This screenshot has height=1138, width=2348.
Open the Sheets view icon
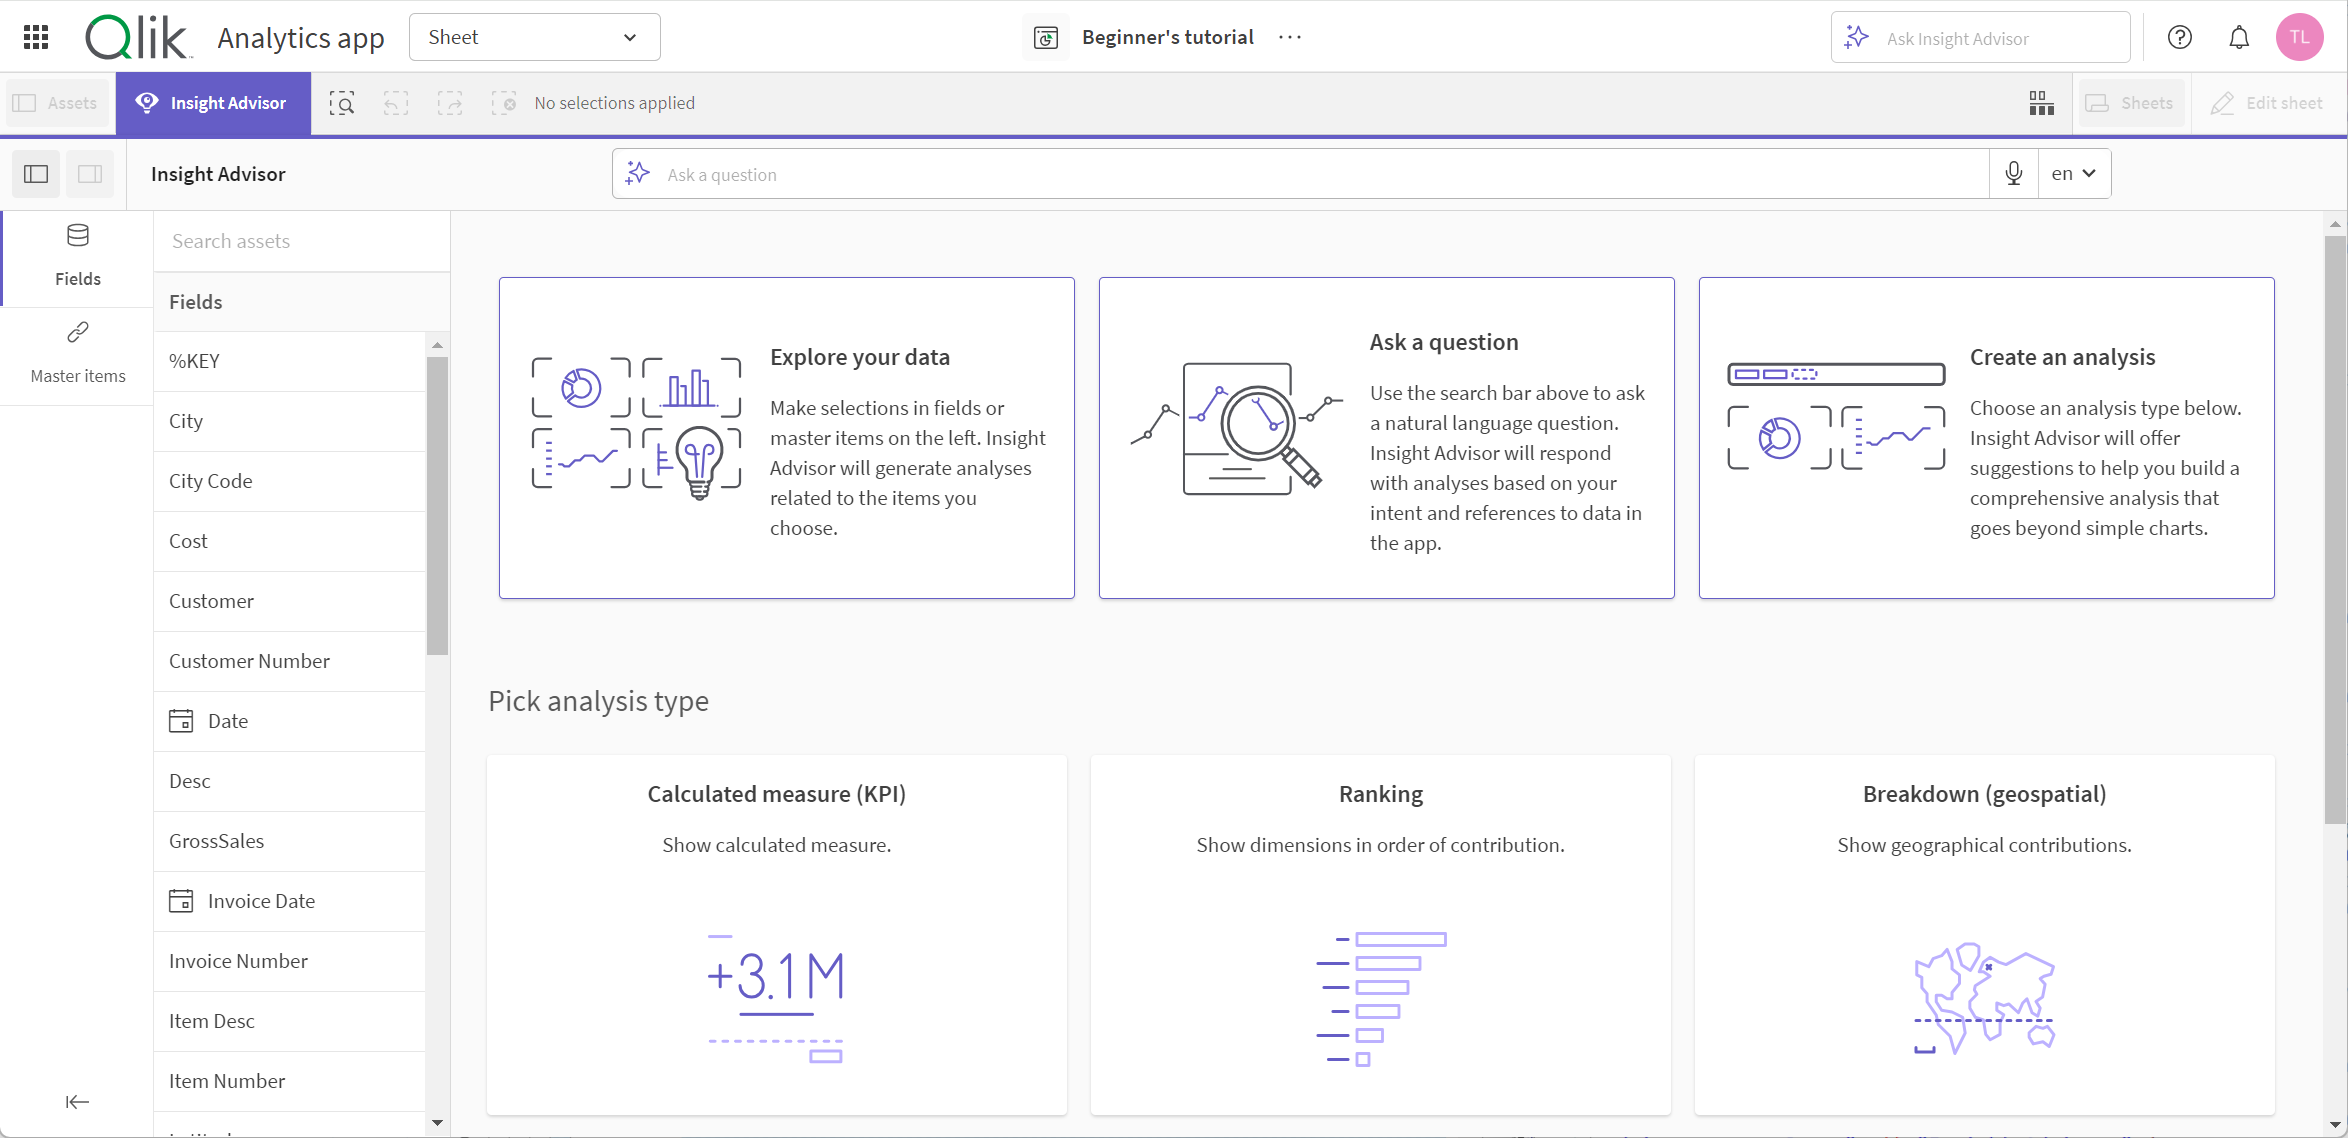(x=2040, y=102)
